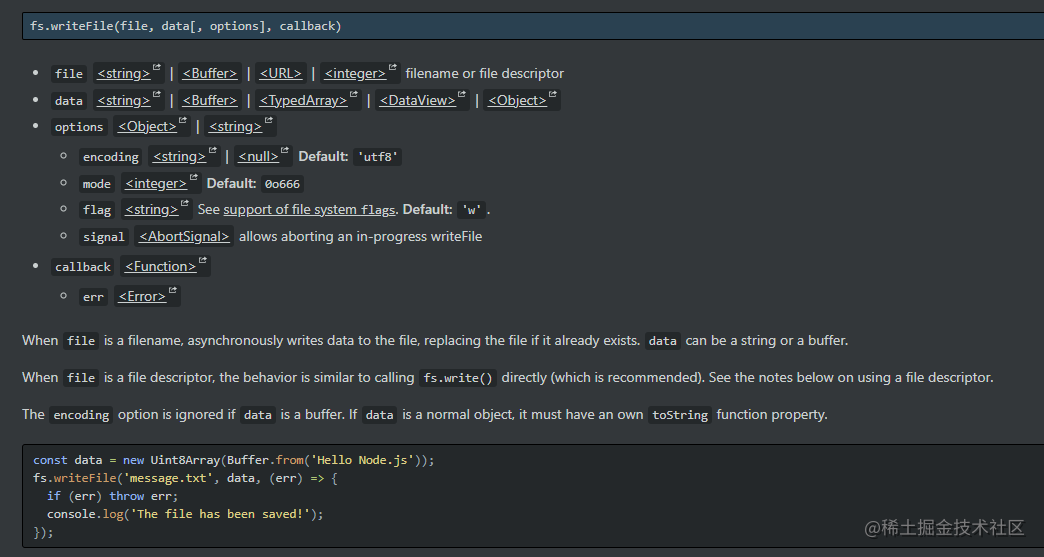The width and height of the screenshot is (1044, 557).
Task: Click the 'callback' parameter name
Action: coord(83,267)
